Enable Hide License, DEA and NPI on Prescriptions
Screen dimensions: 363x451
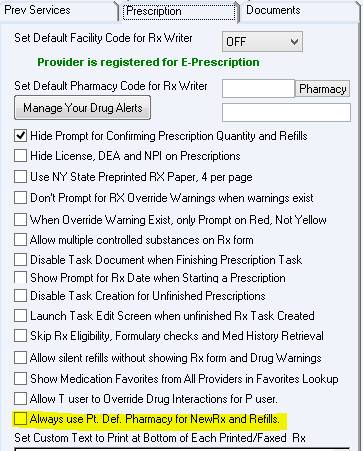click(x=20, y=156)
